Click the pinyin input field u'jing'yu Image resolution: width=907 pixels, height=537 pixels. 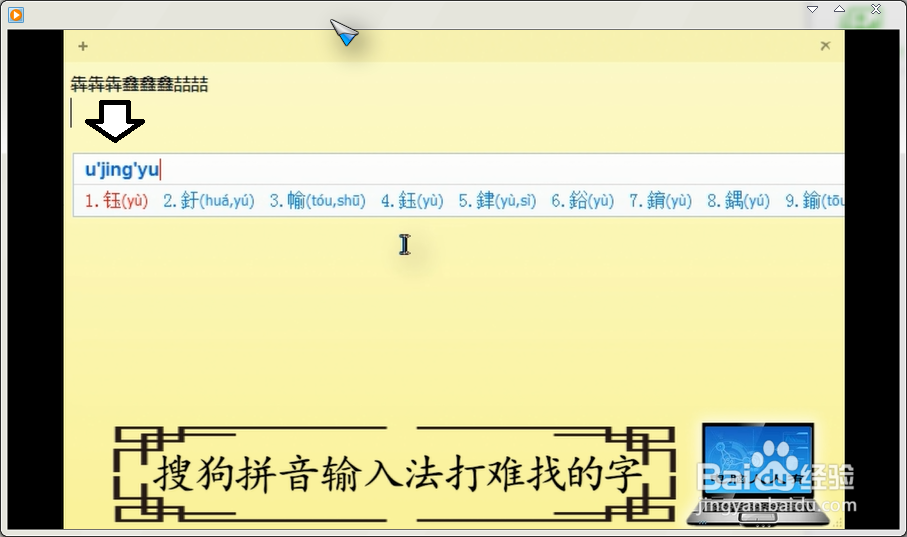pyautogui.click(x=458, y=170)
